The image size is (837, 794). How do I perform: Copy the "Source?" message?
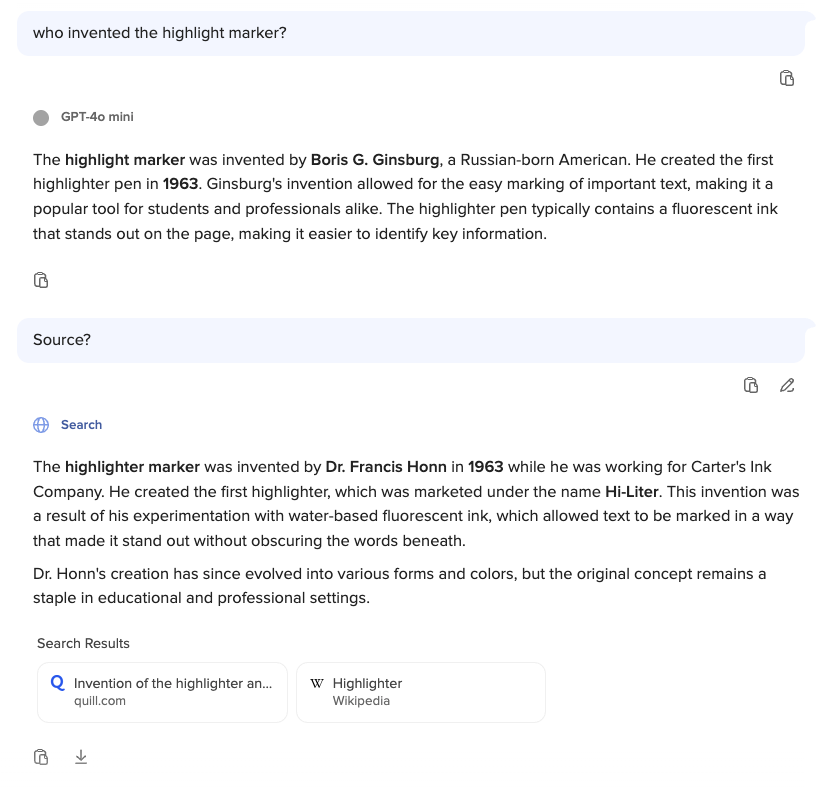(751, 385)
